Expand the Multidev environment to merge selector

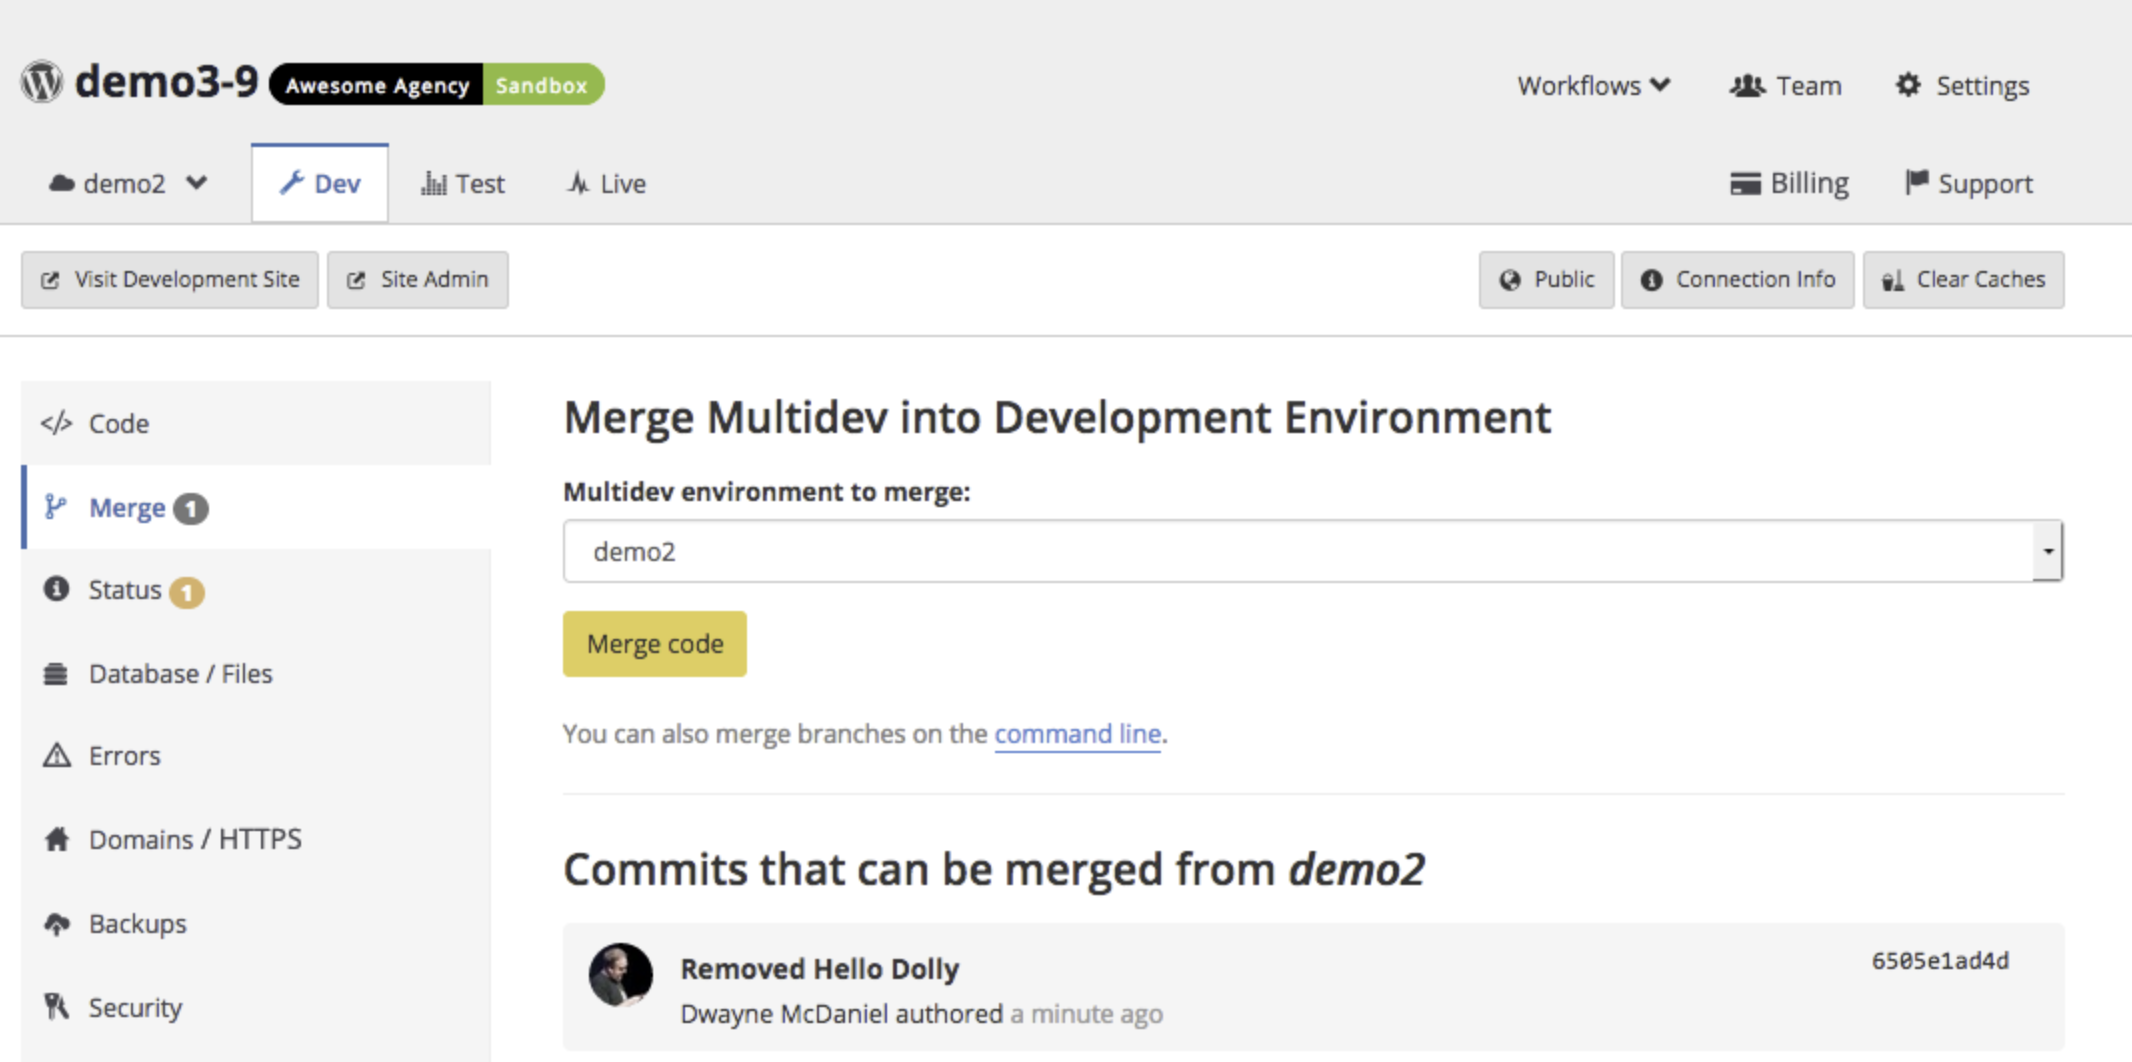click(2046, 550)
